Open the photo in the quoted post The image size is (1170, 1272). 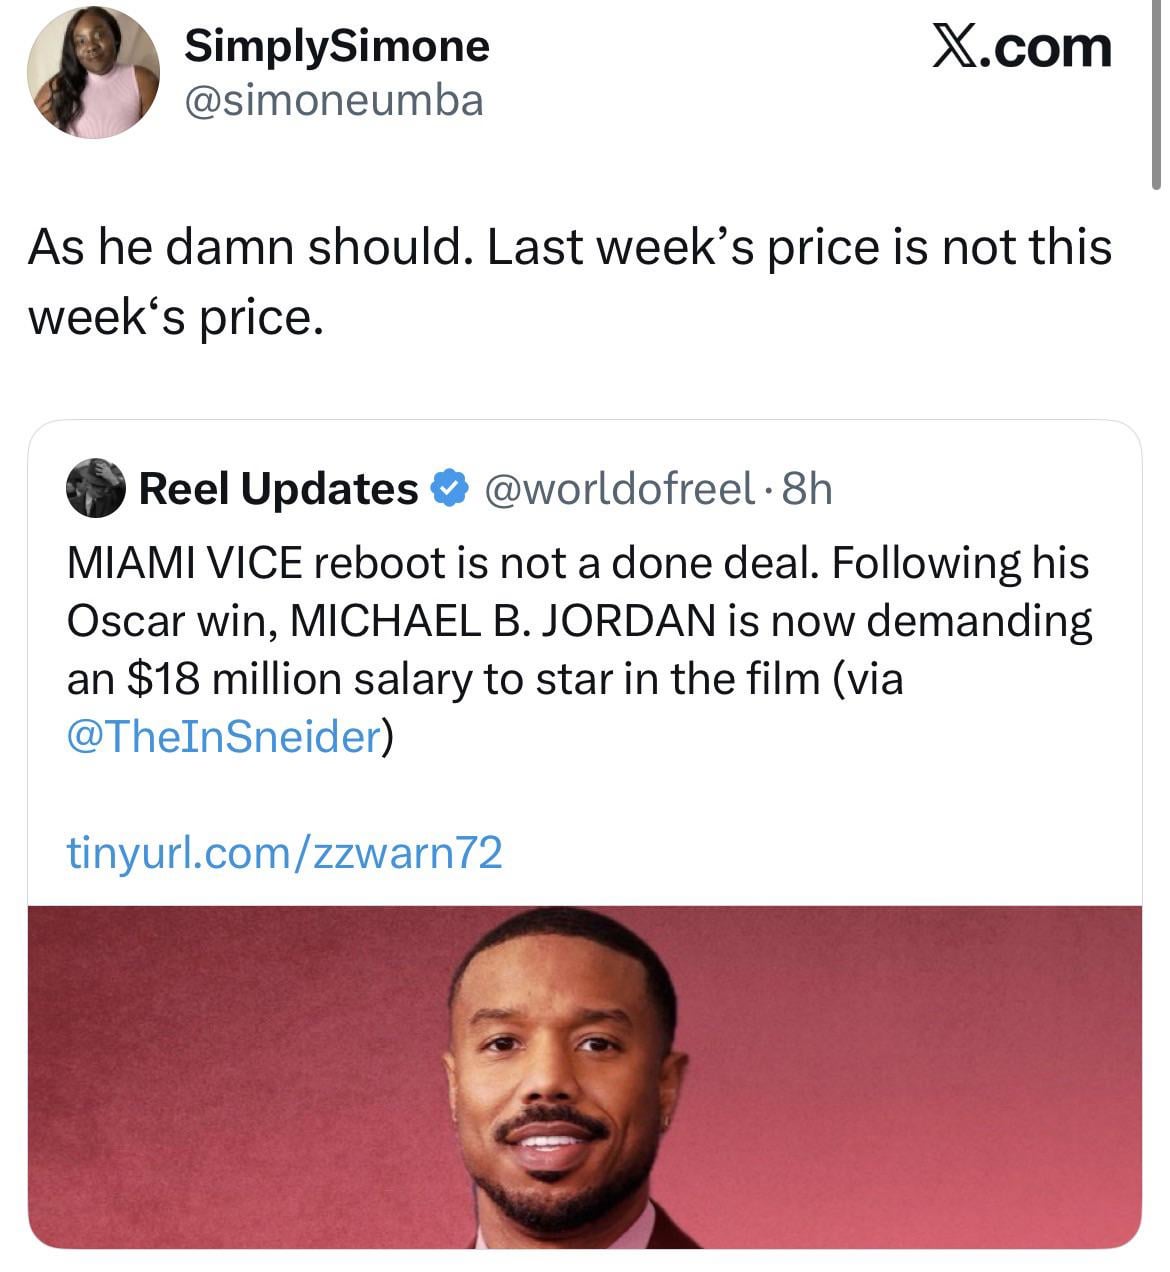click(584, 1076)
